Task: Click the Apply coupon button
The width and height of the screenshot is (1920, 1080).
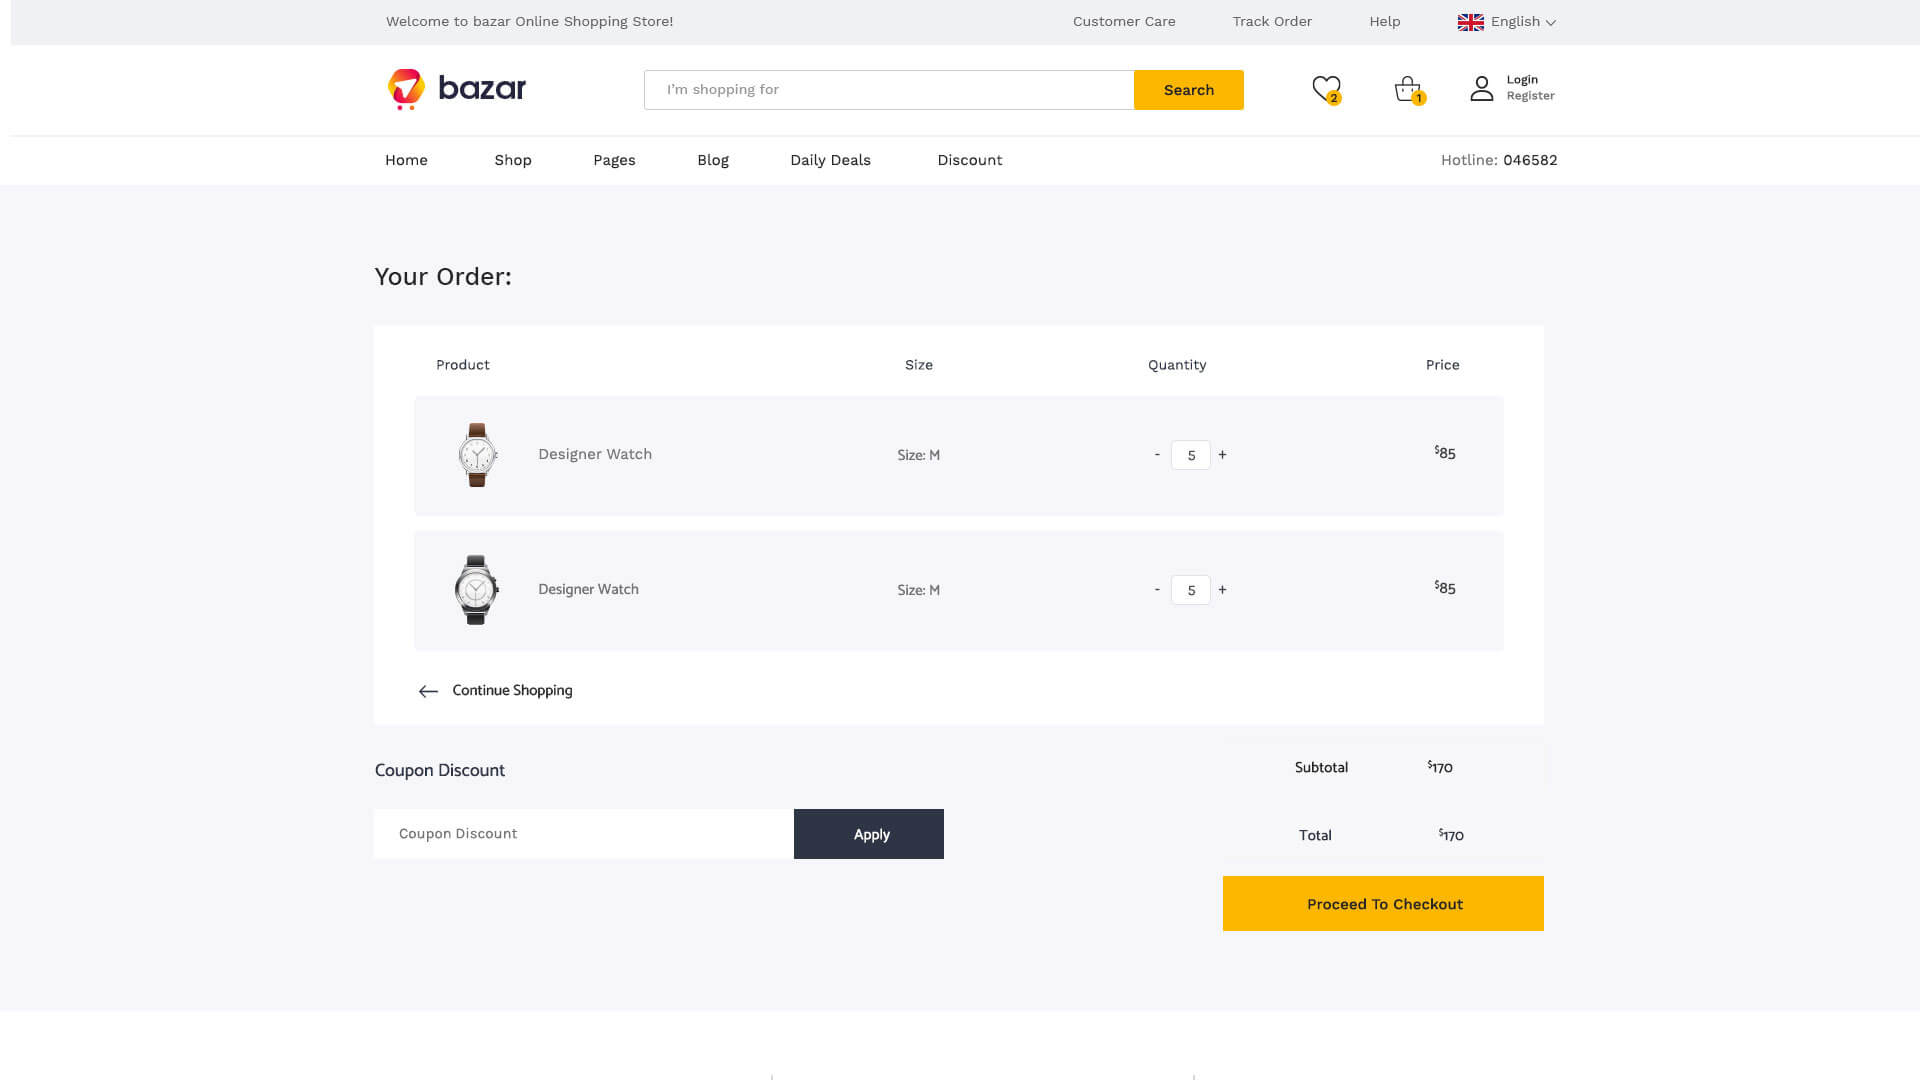Action: 869,834
